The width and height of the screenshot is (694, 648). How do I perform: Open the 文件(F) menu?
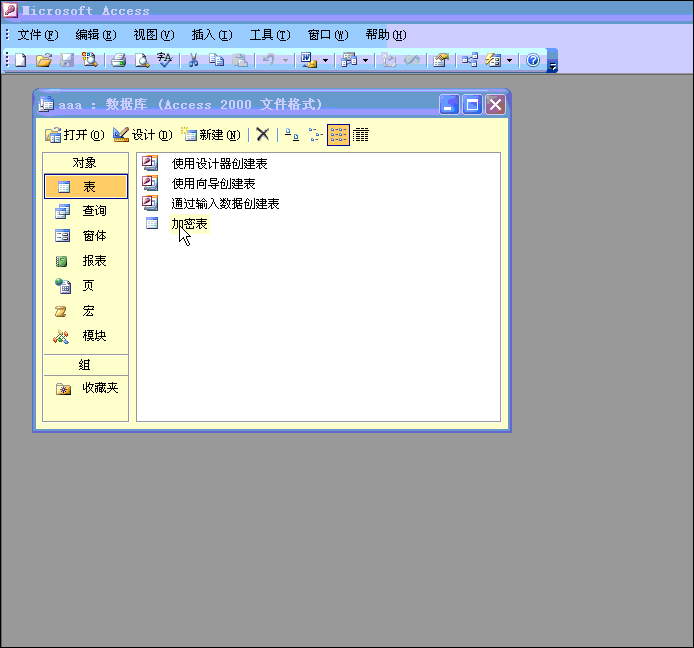click(38, 35)
